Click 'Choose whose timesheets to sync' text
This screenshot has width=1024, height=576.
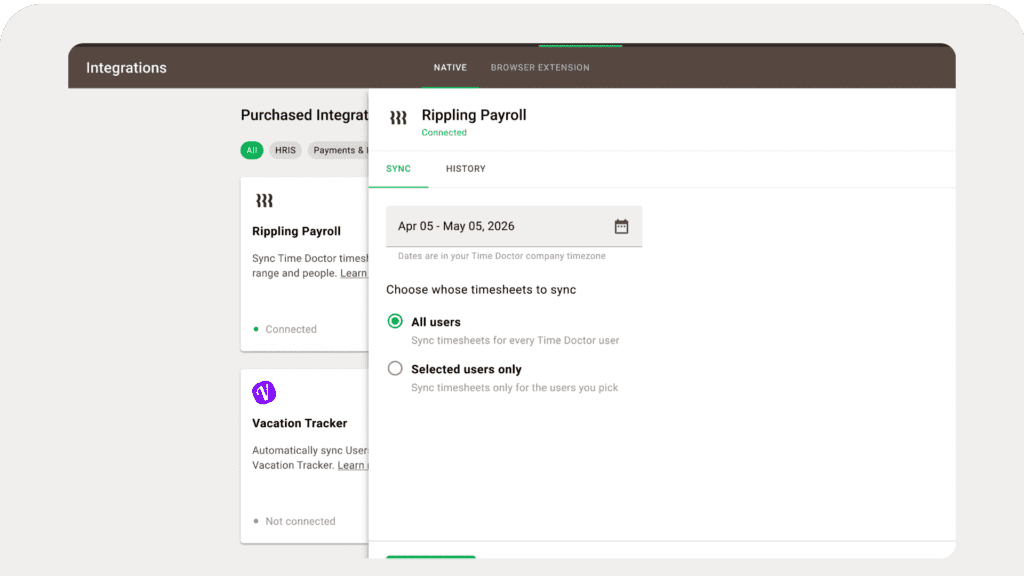pos(481,290)
